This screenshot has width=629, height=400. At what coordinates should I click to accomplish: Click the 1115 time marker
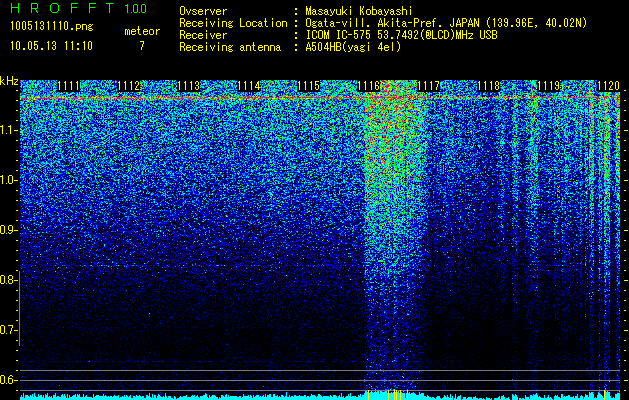(308, 86)
